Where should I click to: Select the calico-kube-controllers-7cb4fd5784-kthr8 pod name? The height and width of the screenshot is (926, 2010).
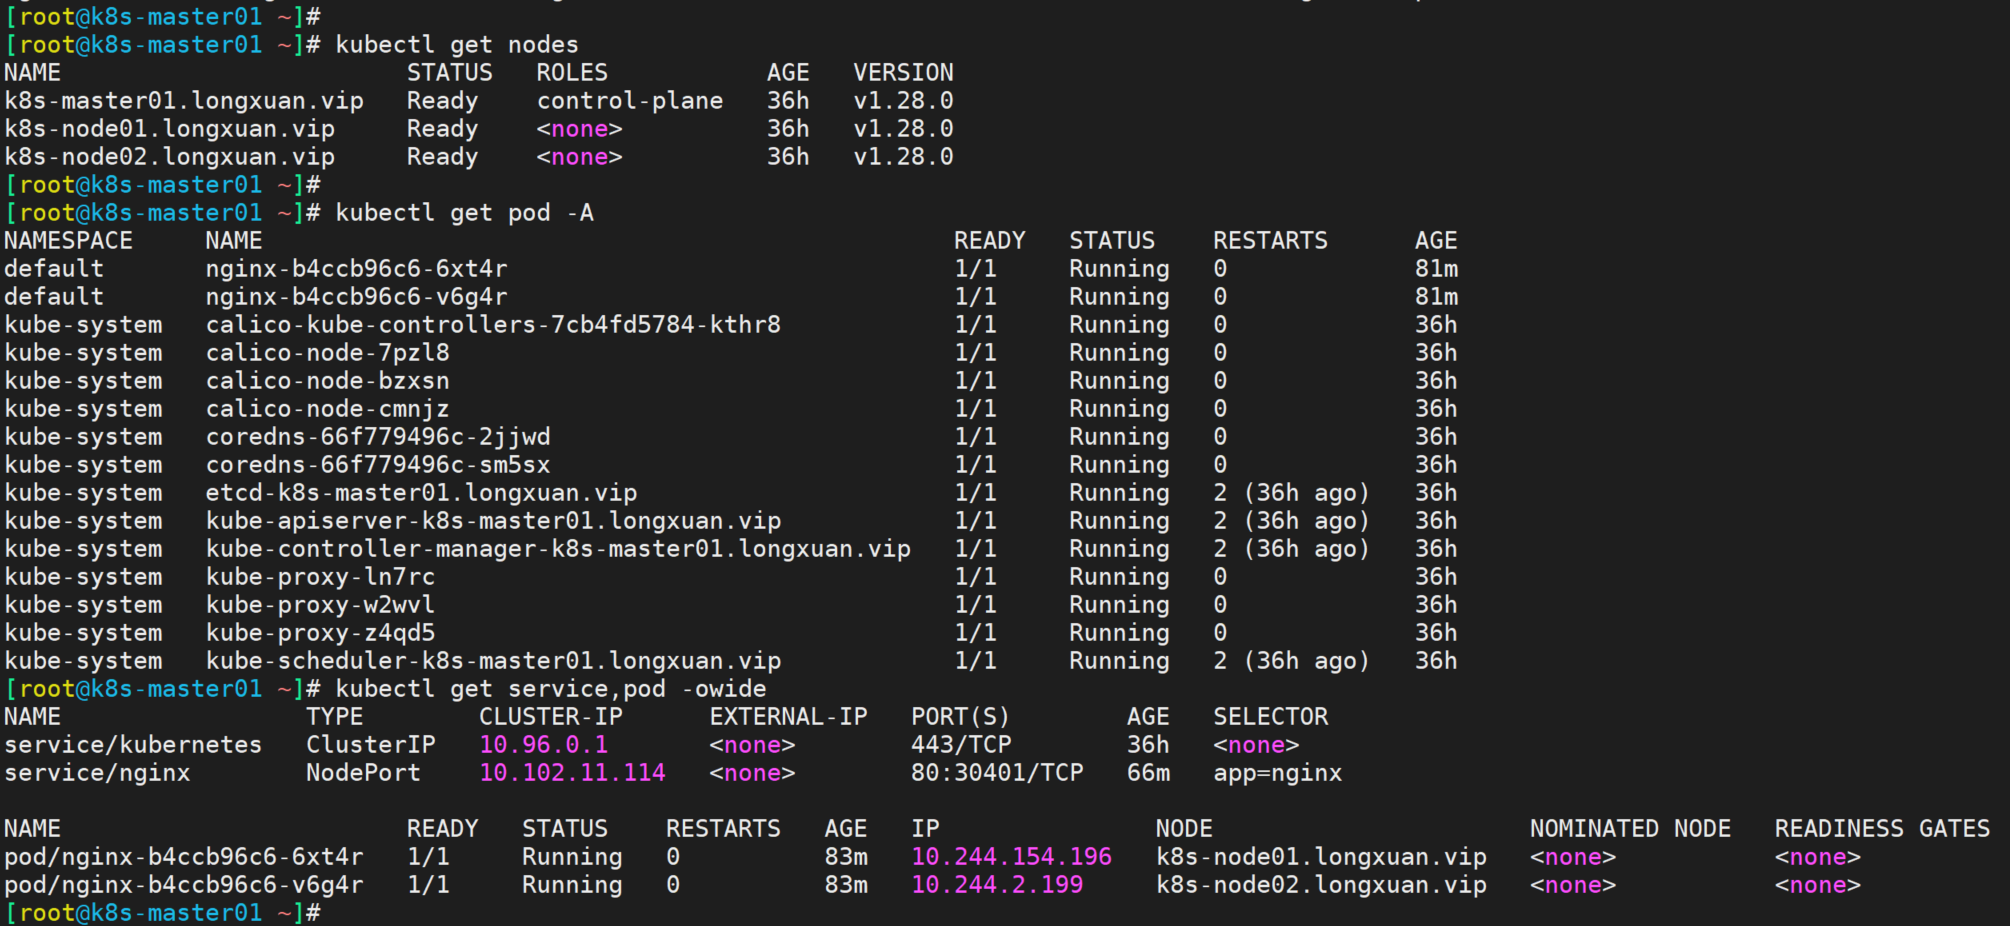[x=493, y=325]
